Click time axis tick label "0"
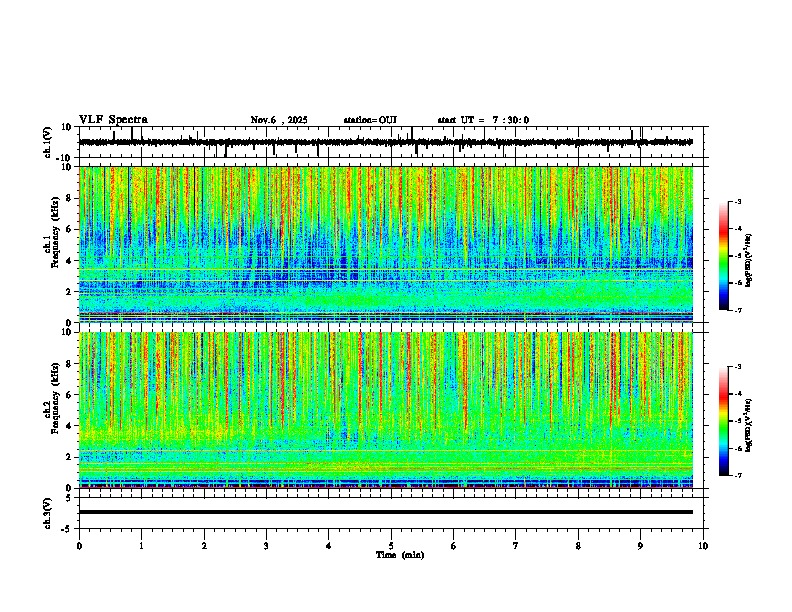Screen dimensions: 792x612 tap(79, 546)
